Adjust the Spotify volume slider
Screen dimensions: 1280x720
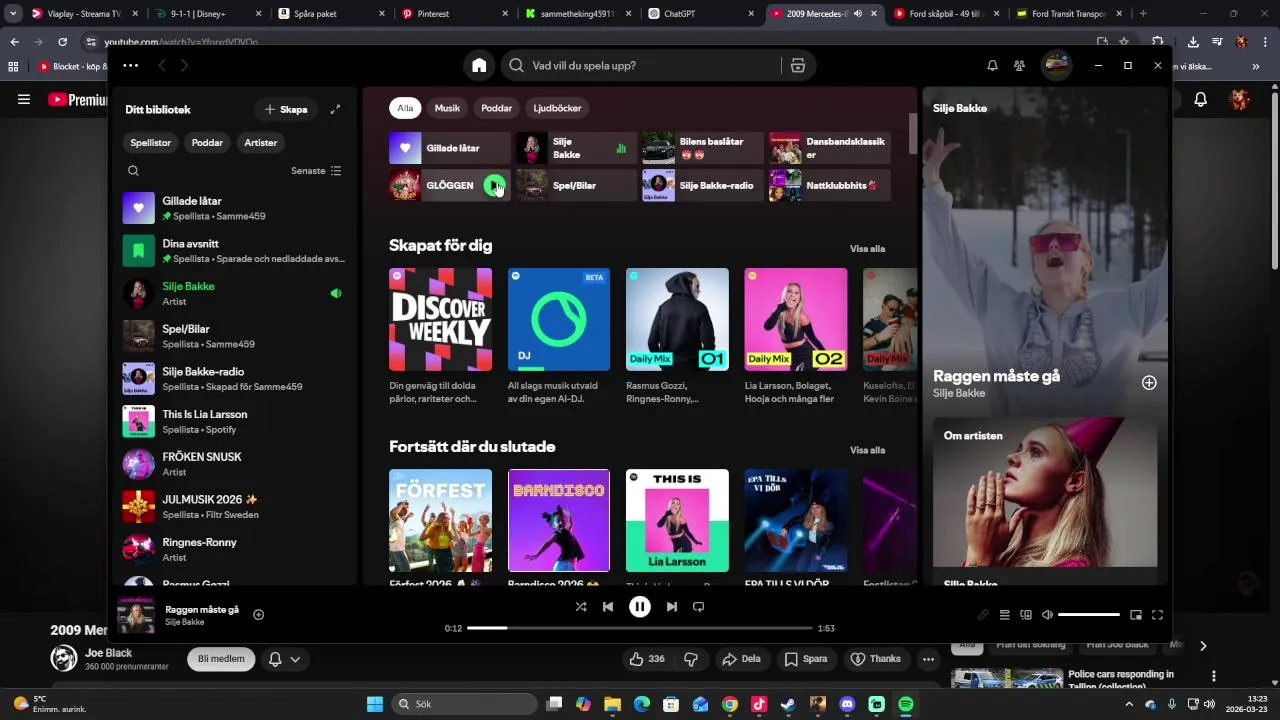(1089, 615)
